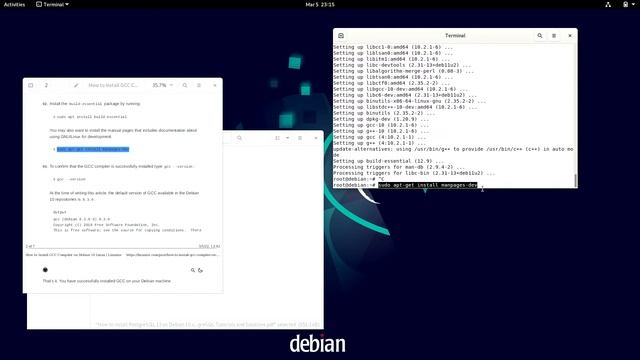Open the 35.7% zoom dropdown in PDF viewer
Viewport: 640px width, 360px height.
click(x=162, y=85)
